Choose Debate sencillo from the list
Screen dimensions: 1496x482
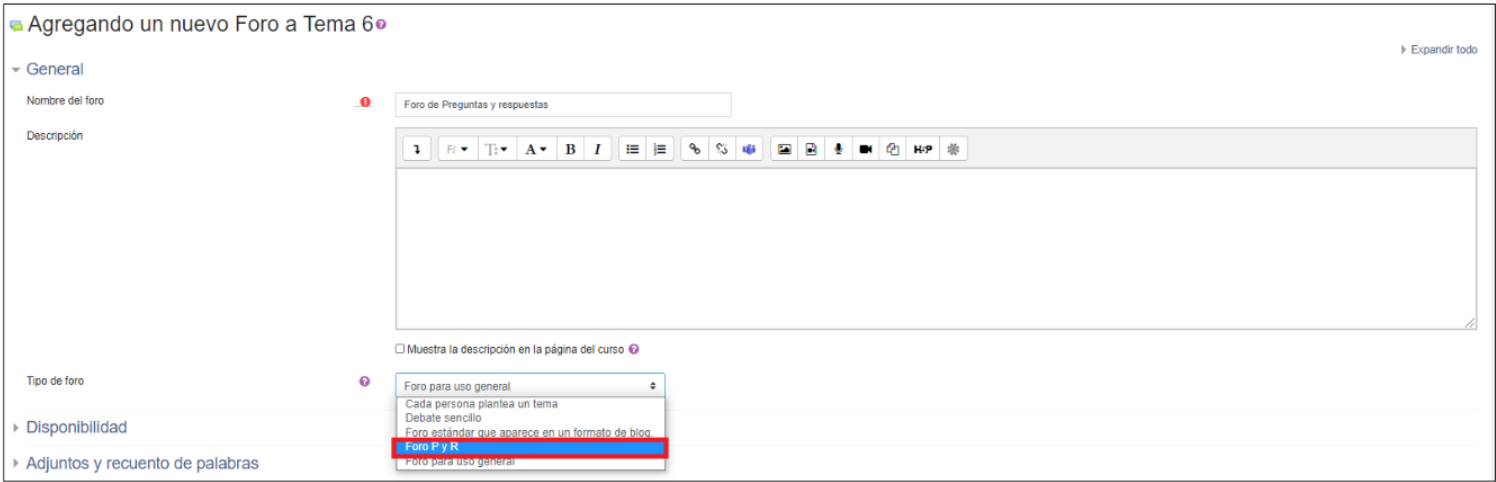tap(443, 417)
